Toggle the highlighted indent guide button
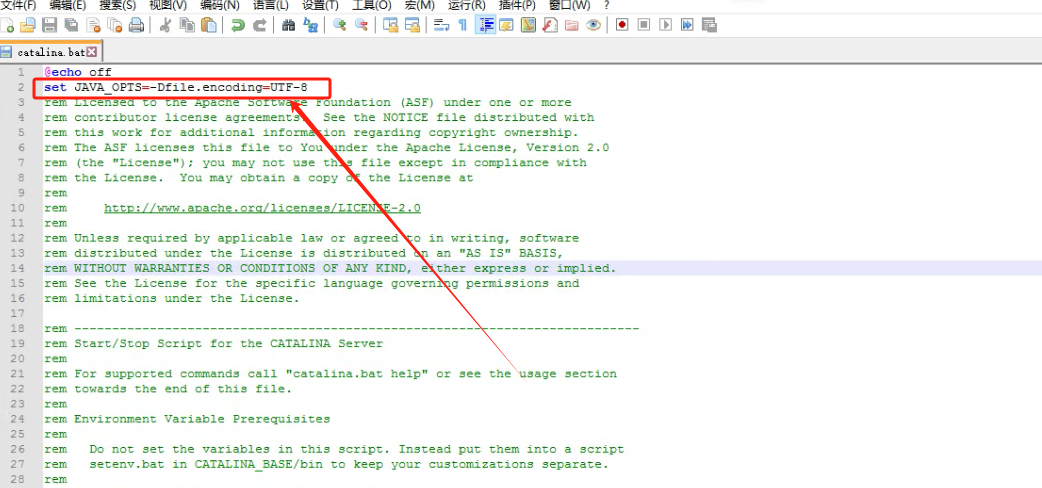1042x488 pixels. [x=486, y=25]
